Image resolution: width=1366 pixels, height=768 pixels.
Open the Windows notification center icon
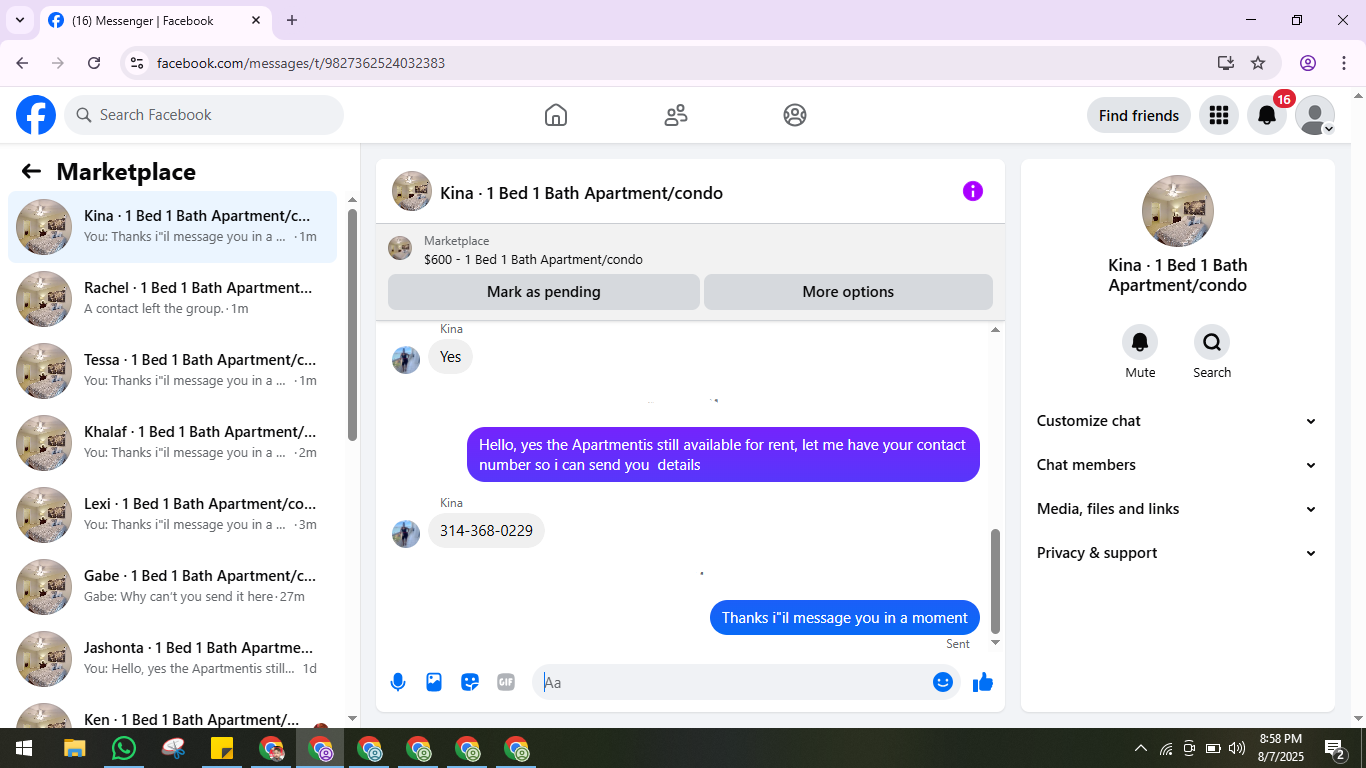coord(1334,748)
